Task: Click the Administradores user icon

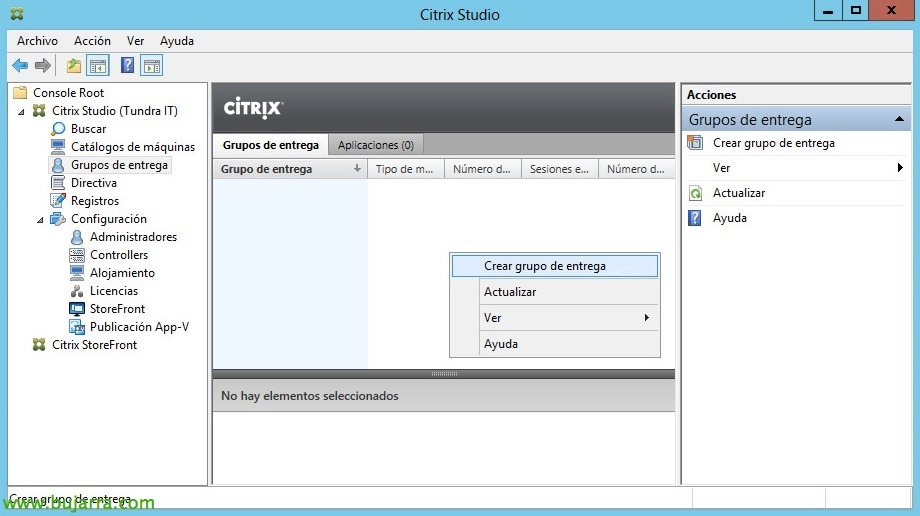Action: pos(77,237)
